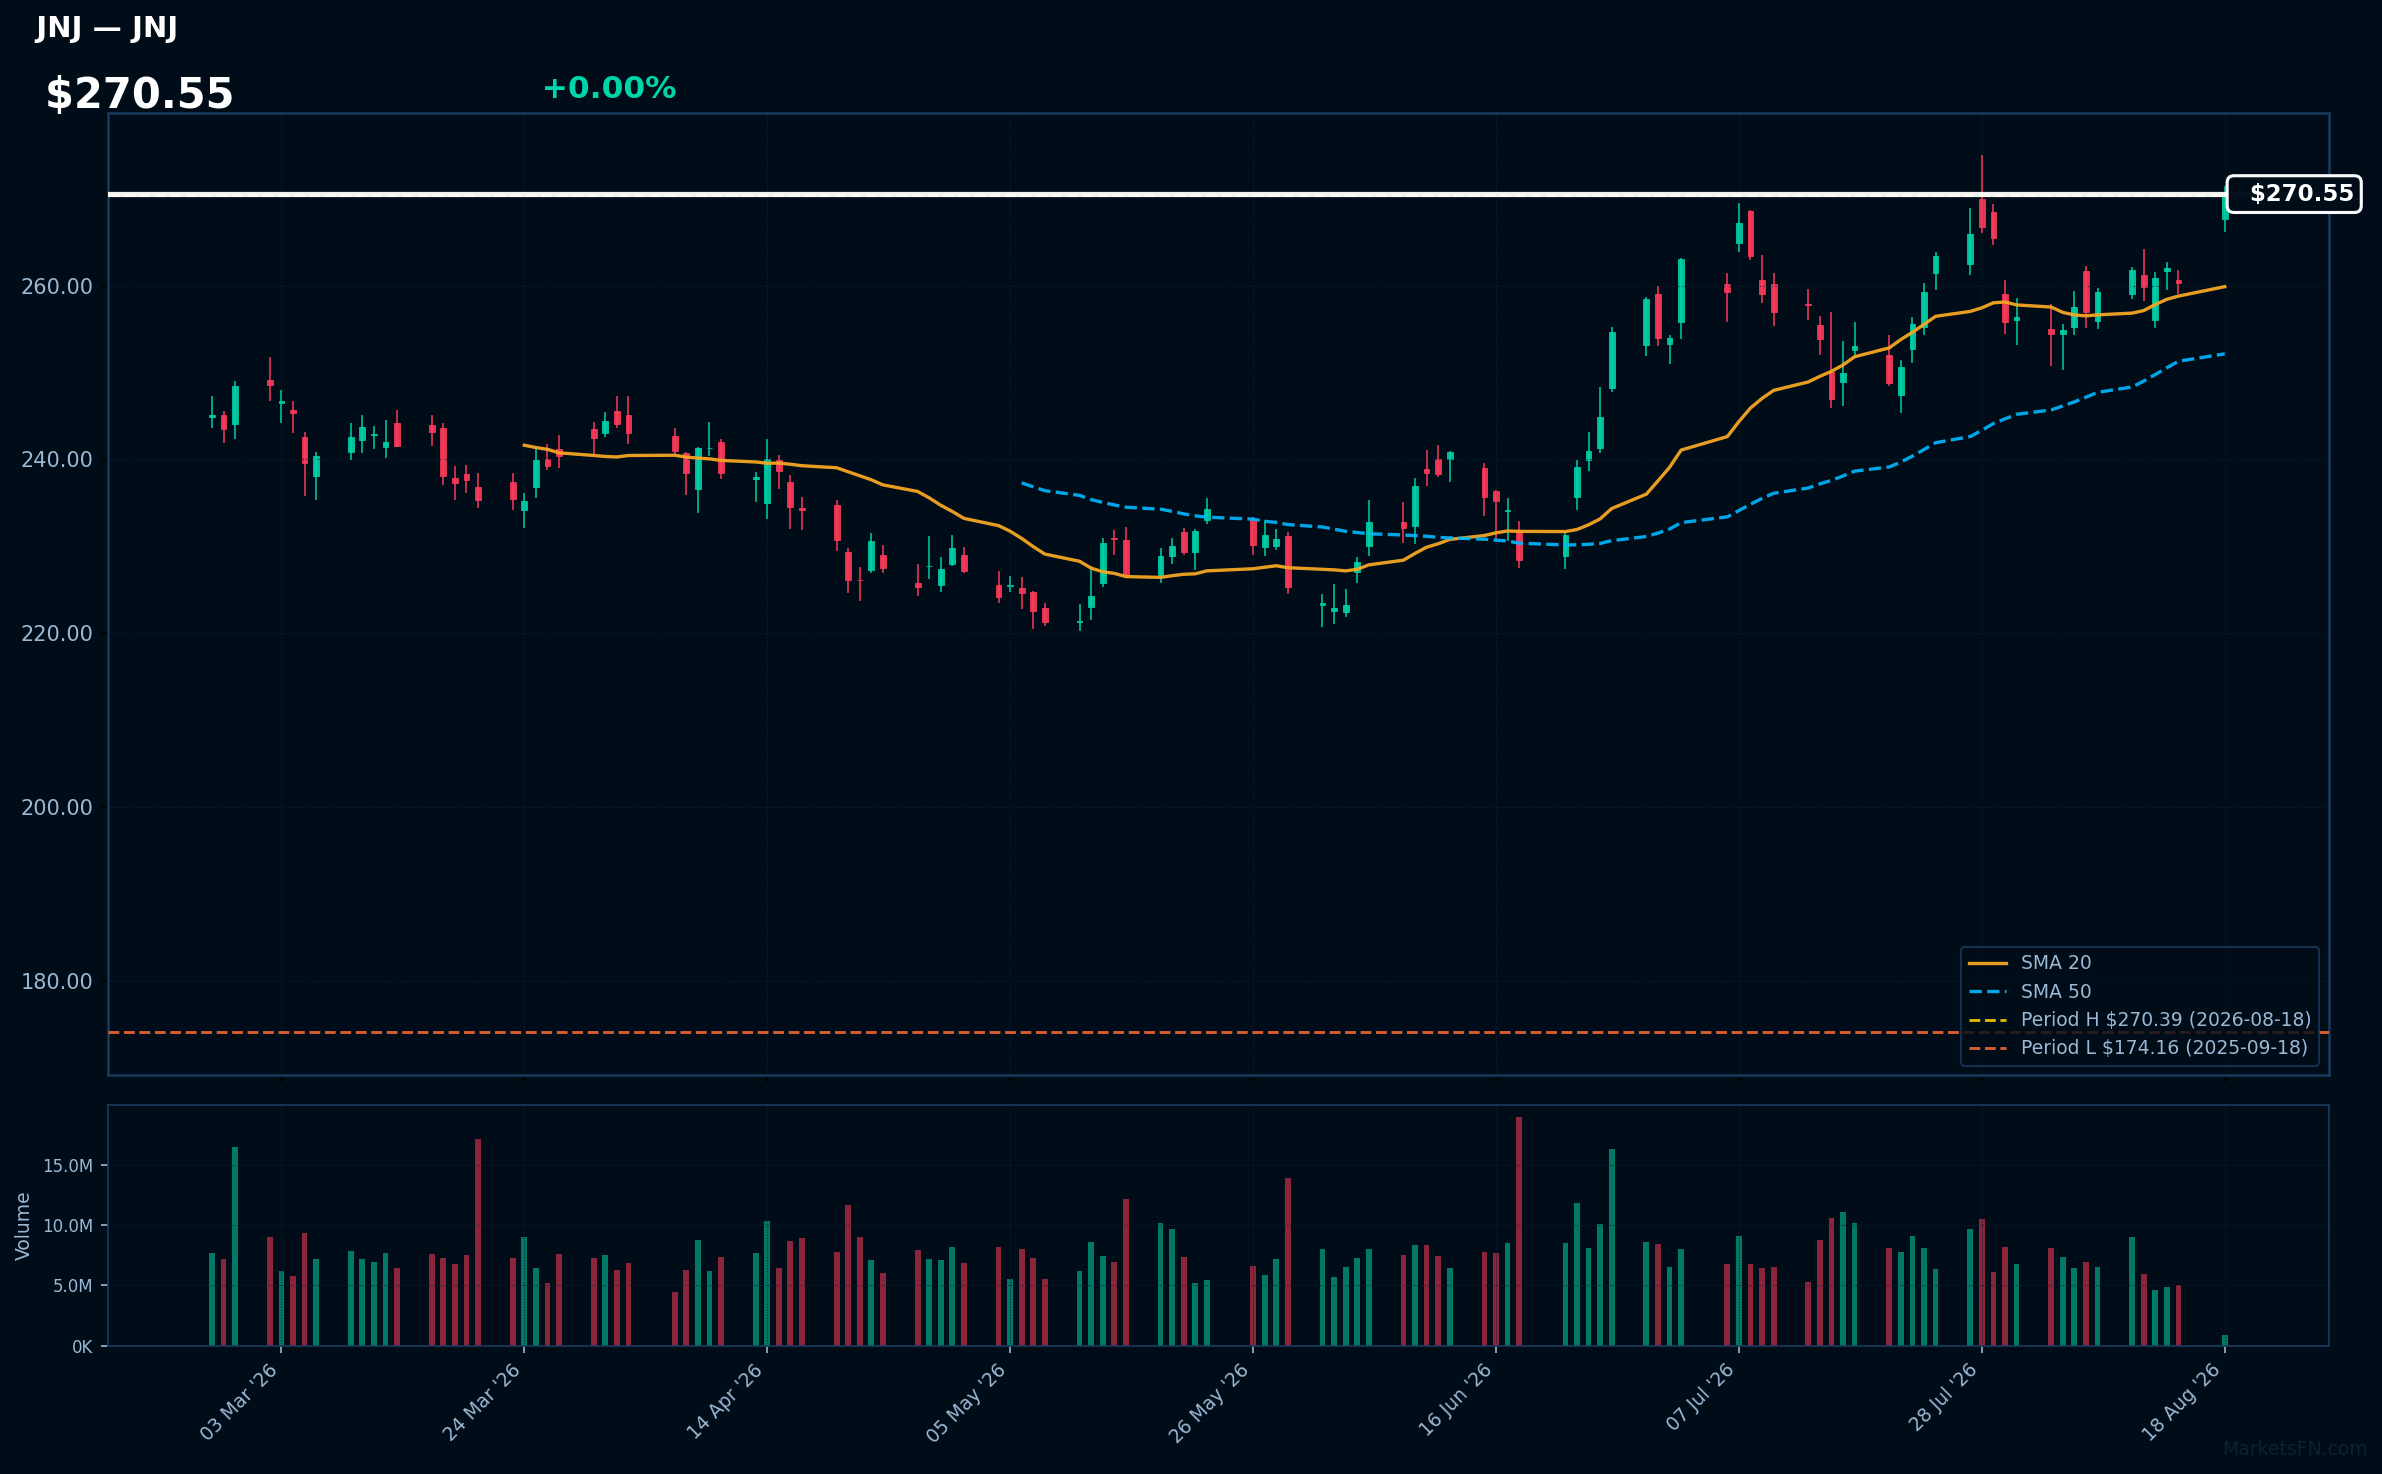
Task: Click the tallest red volume bar in mid-June
Action: (1519, 1231)
